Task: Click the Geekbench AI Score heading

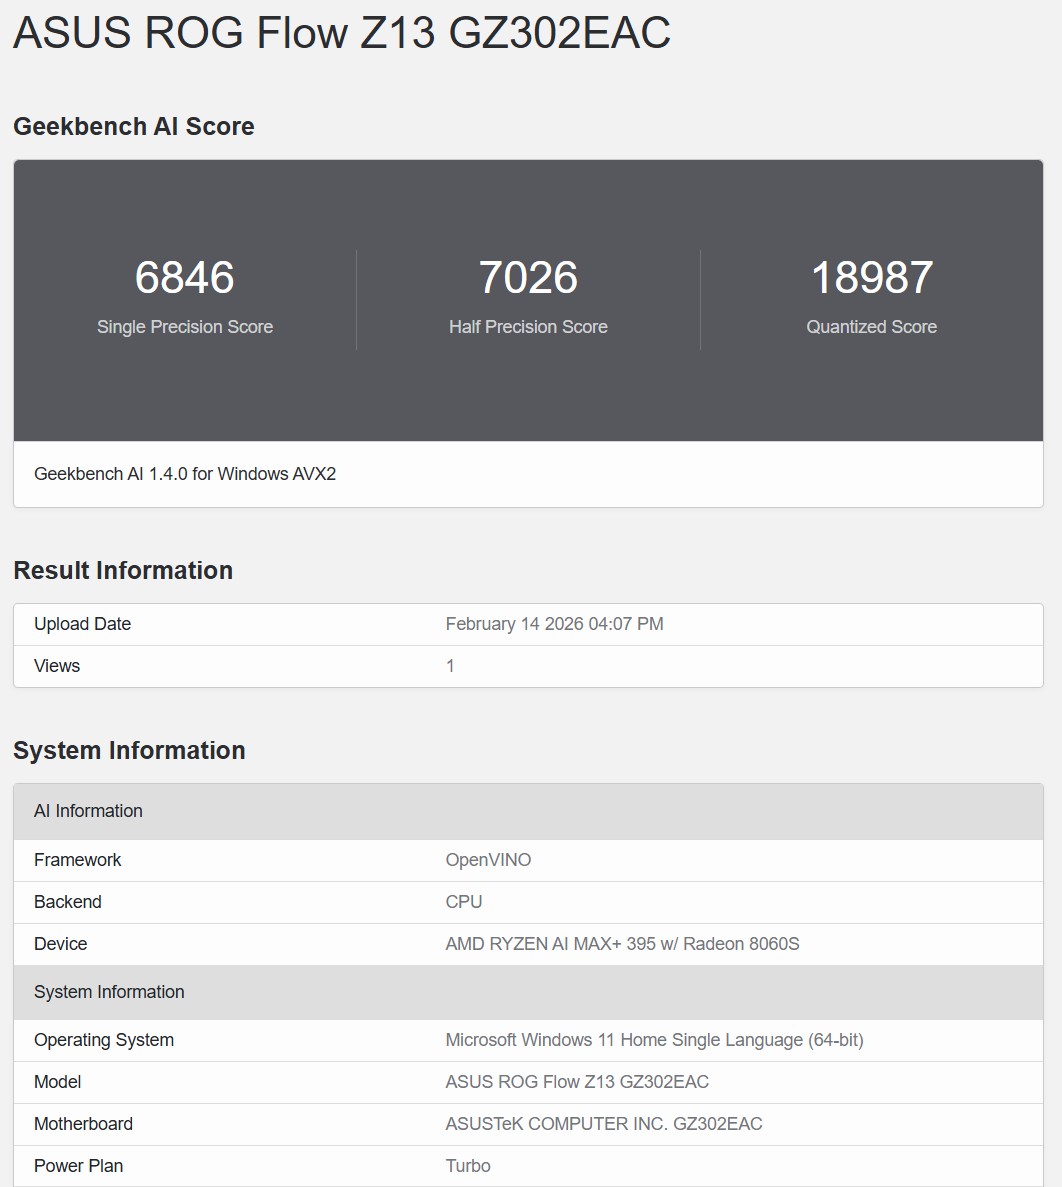Action: point(133,127)
